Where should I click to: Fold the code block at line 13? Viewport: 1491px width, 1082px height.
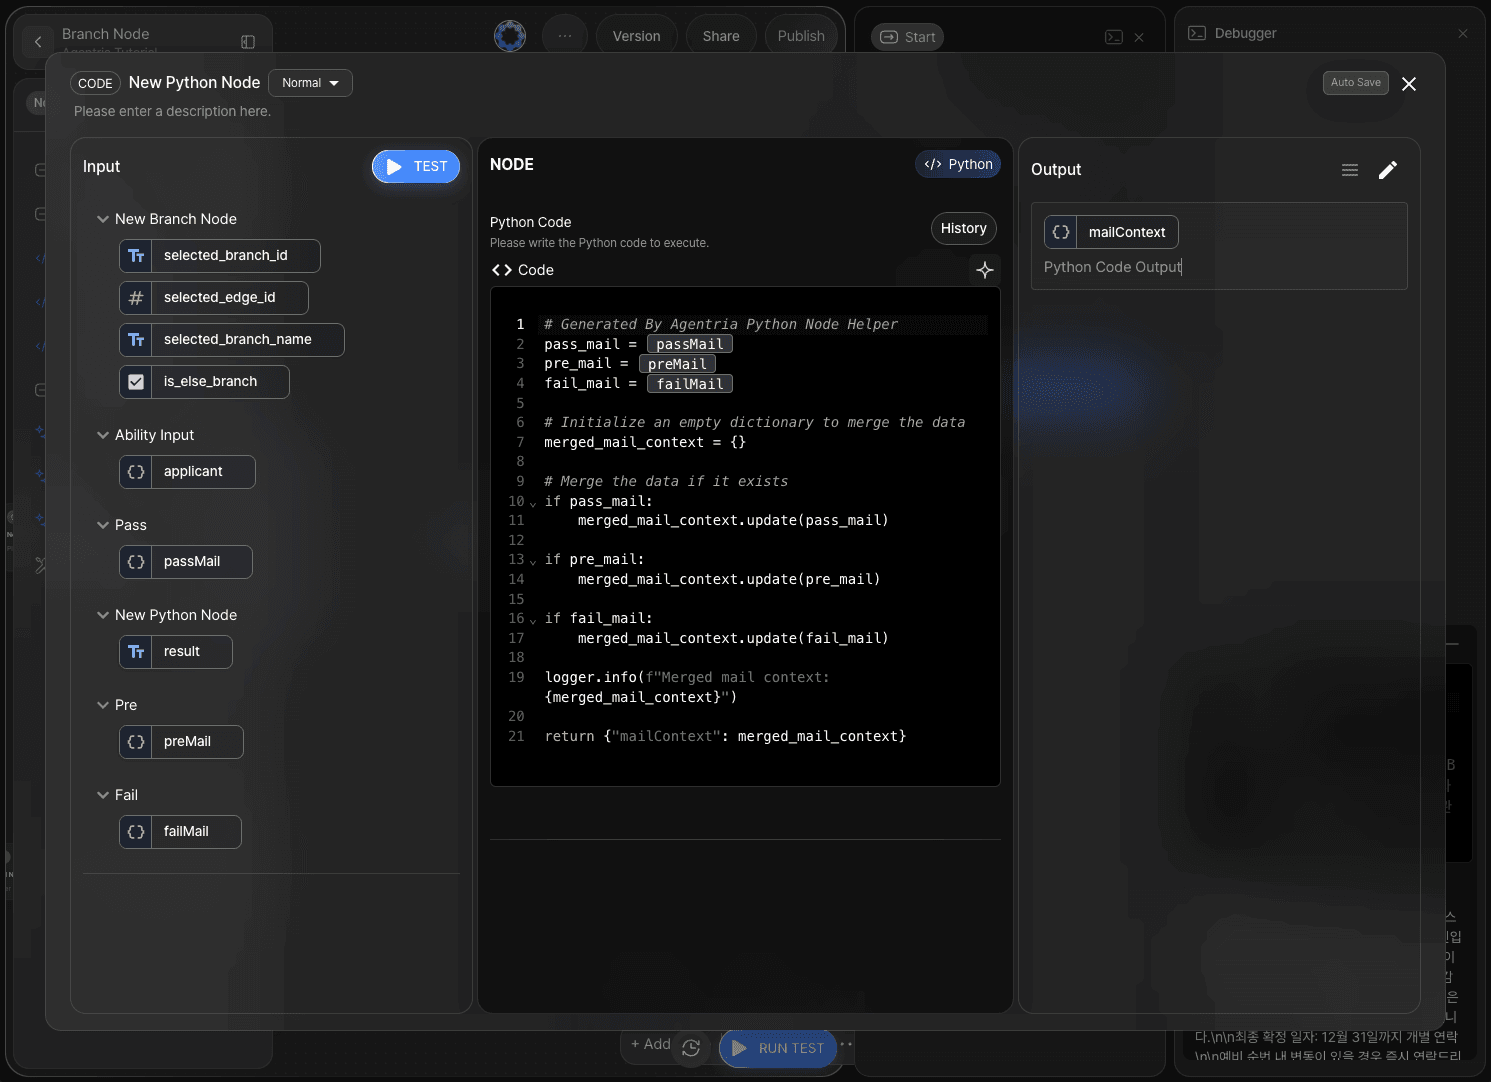[533, 561]
